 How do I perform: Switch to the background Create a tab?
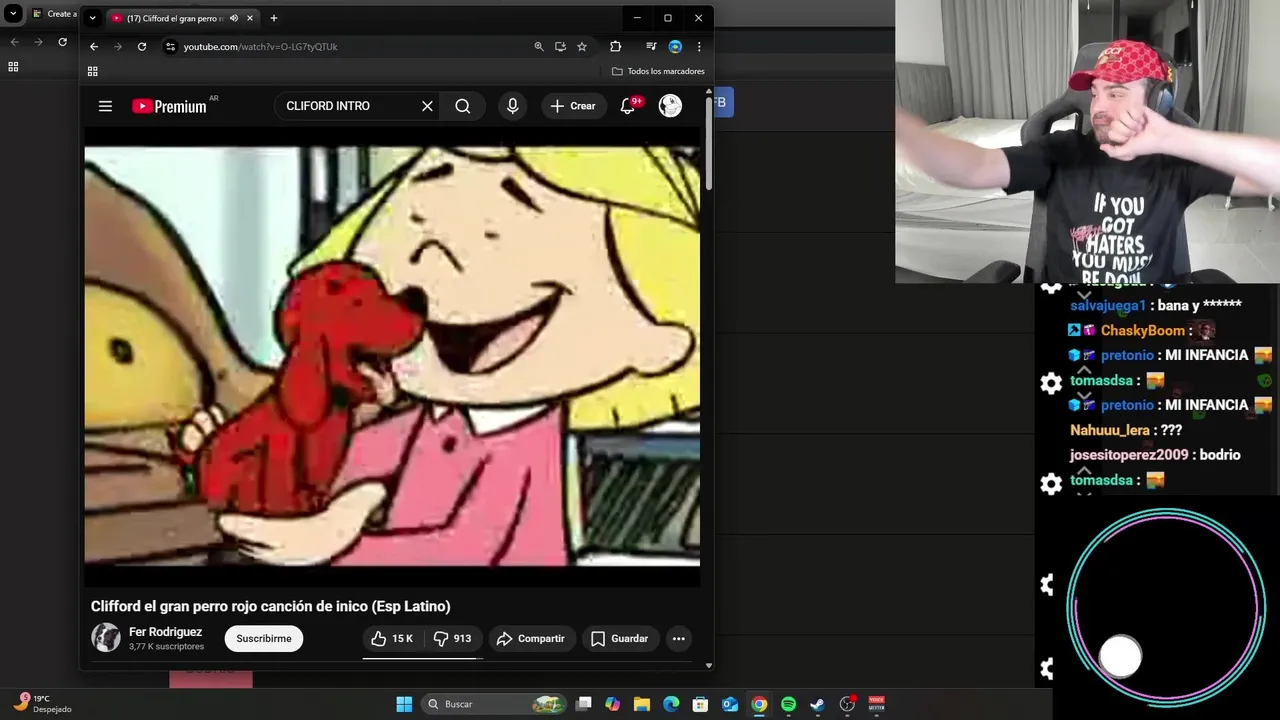pos(52,14)
